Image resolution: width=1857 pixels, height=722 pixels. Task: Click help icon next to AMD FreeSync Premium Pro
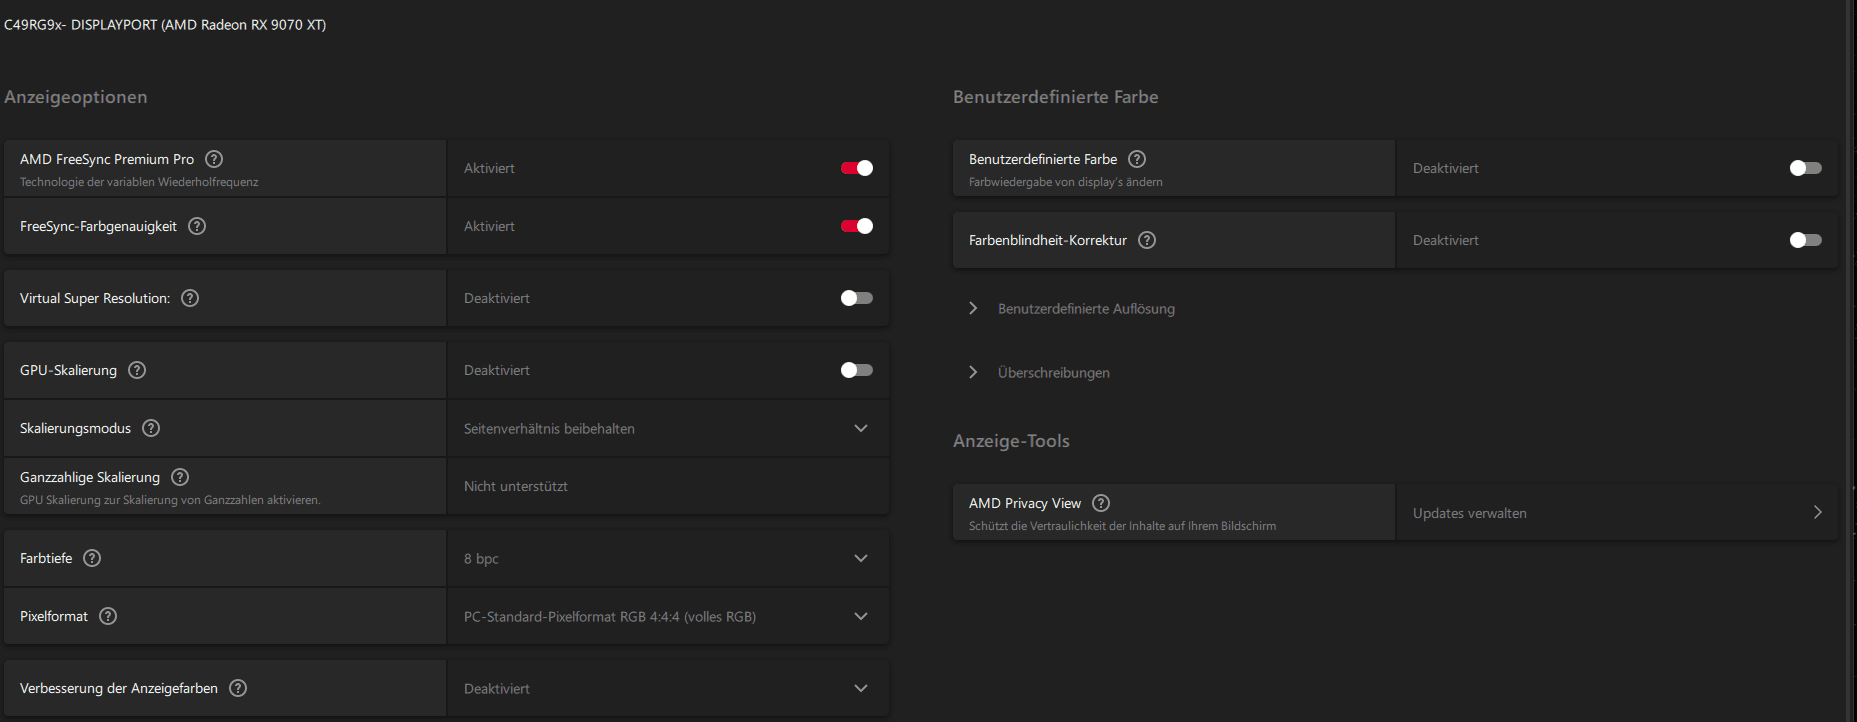(x=214, y=159)
